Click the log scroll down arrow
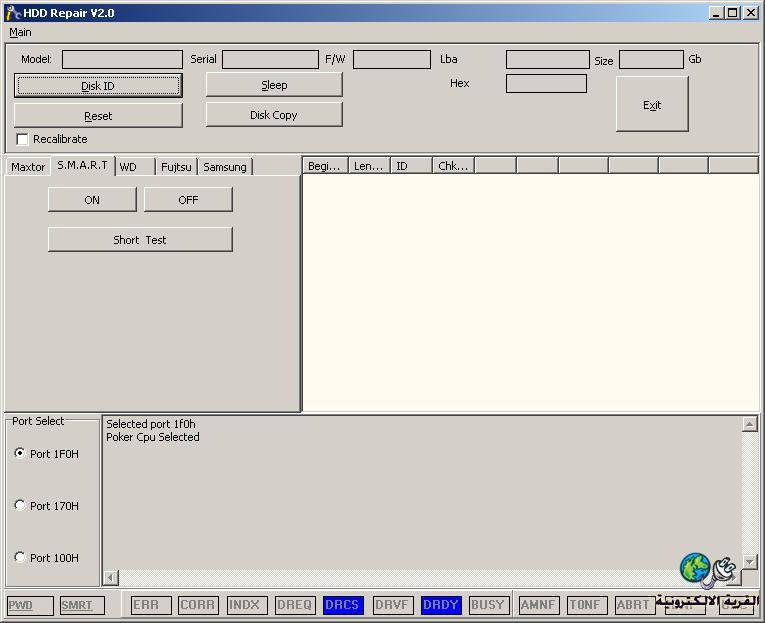 (750, 562)
